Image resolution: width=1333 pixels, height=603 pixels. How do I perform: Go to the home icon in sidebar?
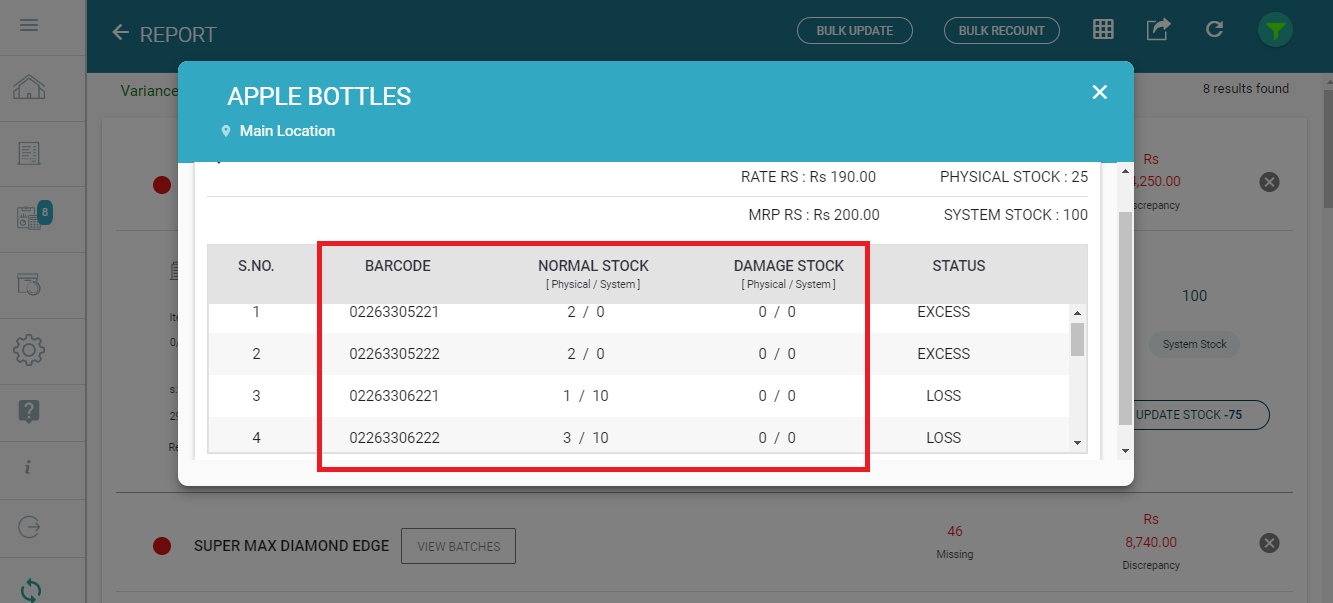pos(29,88)
